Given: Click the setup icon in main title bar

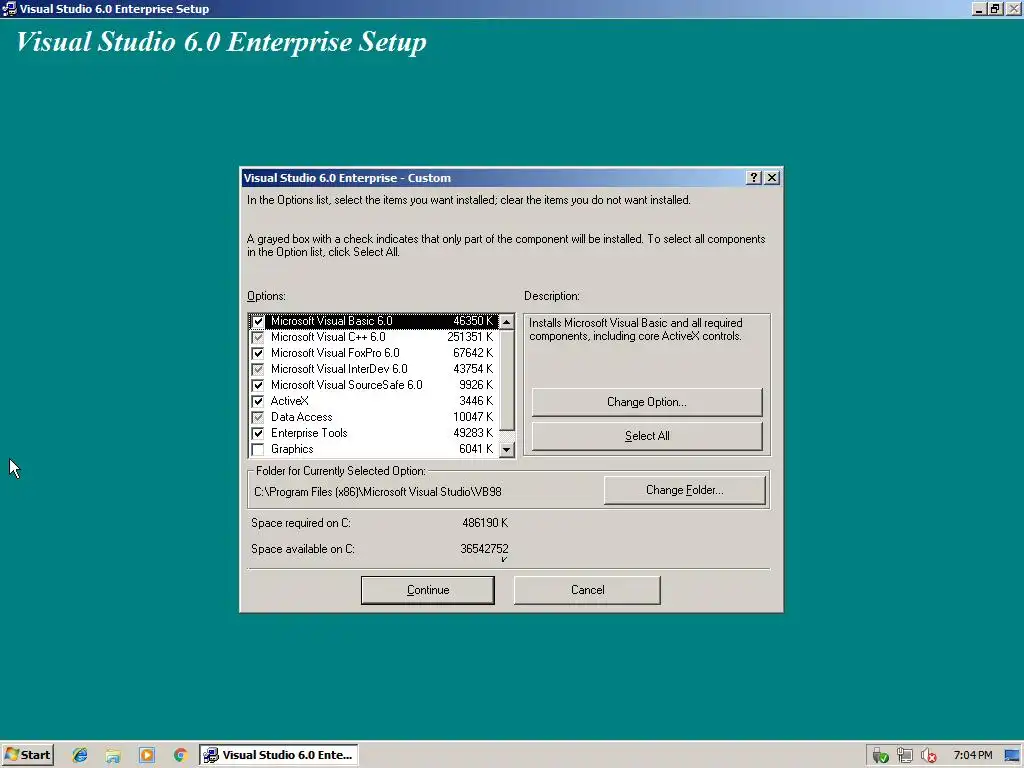Looking at the screenshot, I should click(9, 8).
